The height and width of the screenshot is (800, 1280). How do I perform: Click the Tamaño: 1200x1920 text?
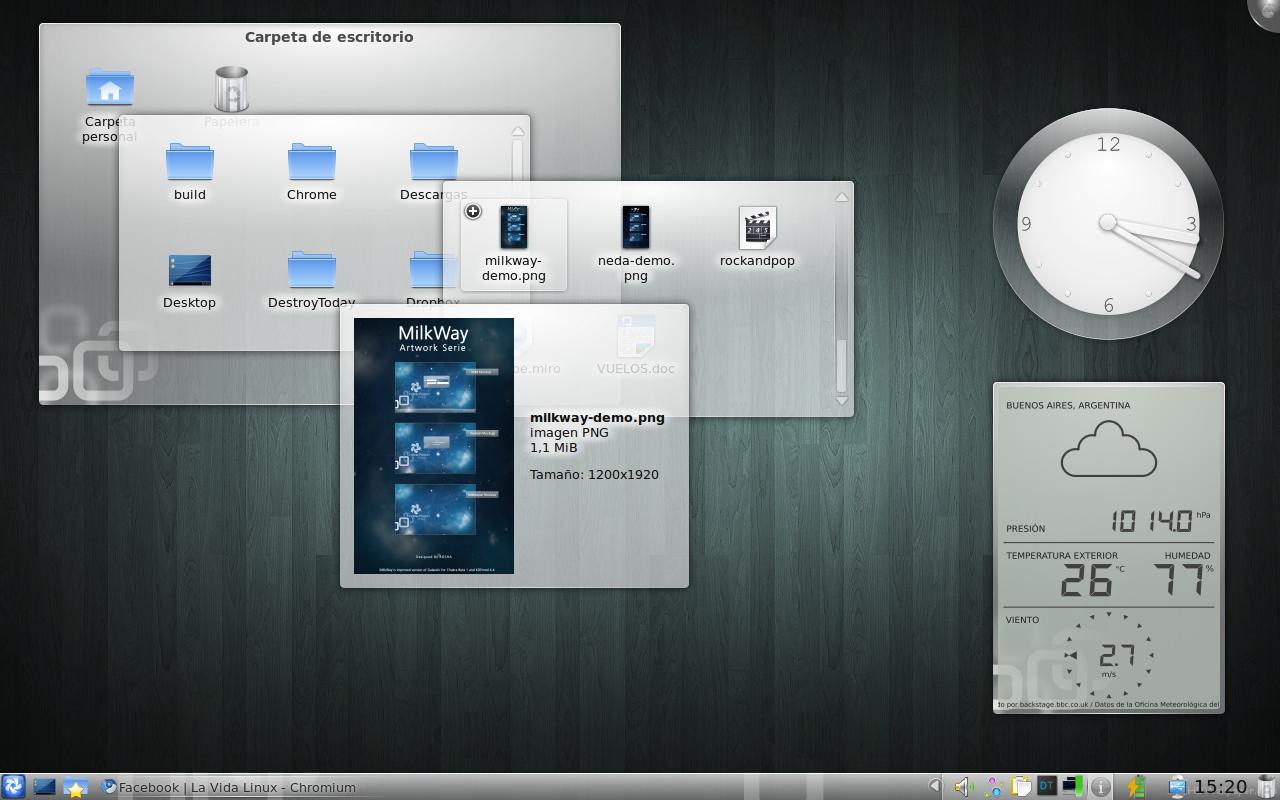pyautogui.click(x=594, y=475)
